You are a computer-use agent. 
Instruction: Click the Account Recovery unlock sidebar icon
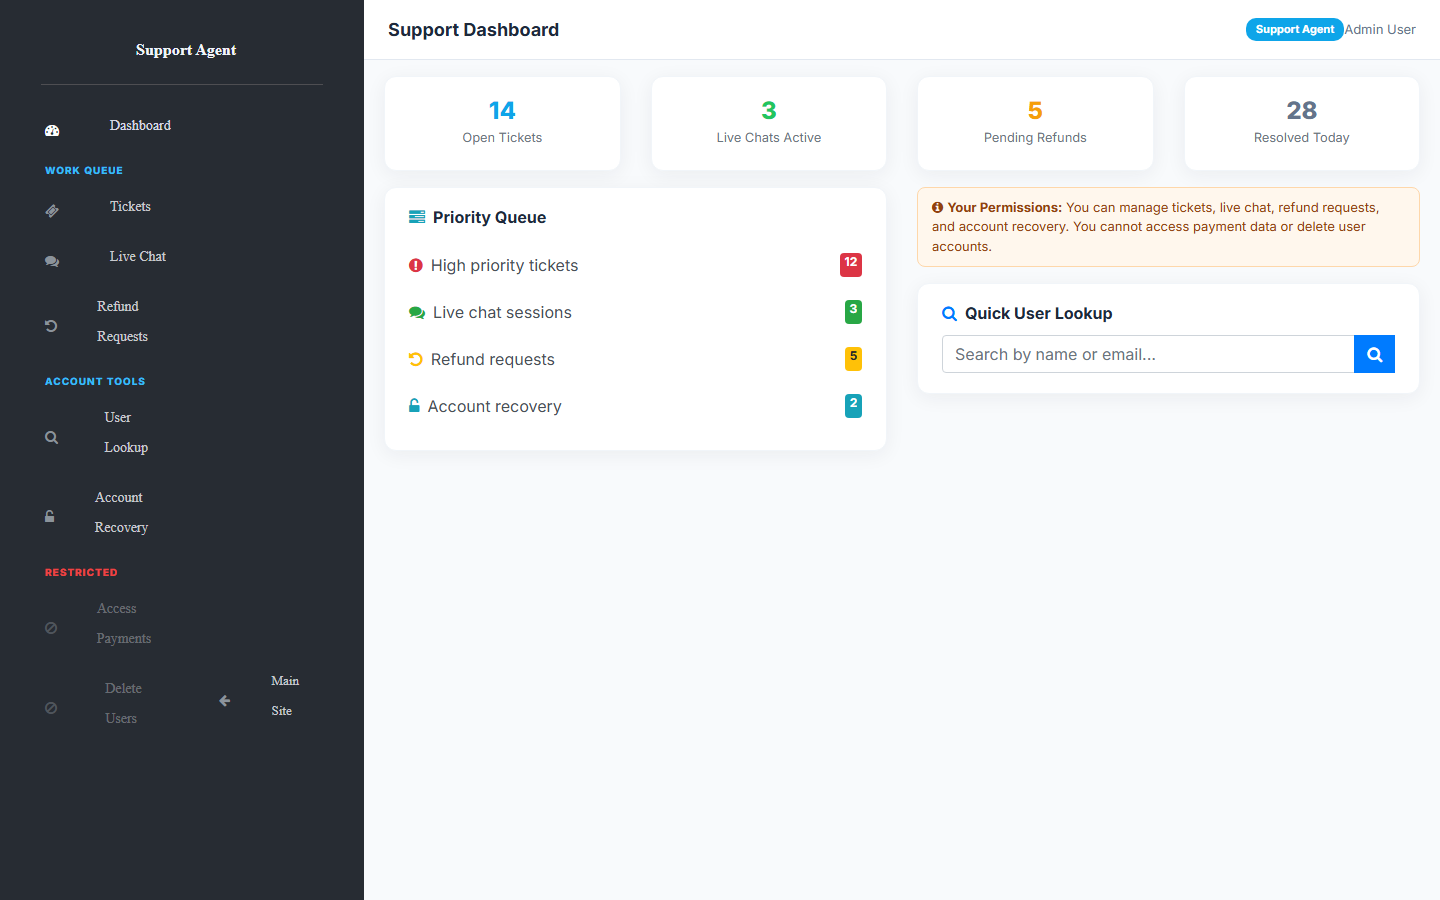49,517
